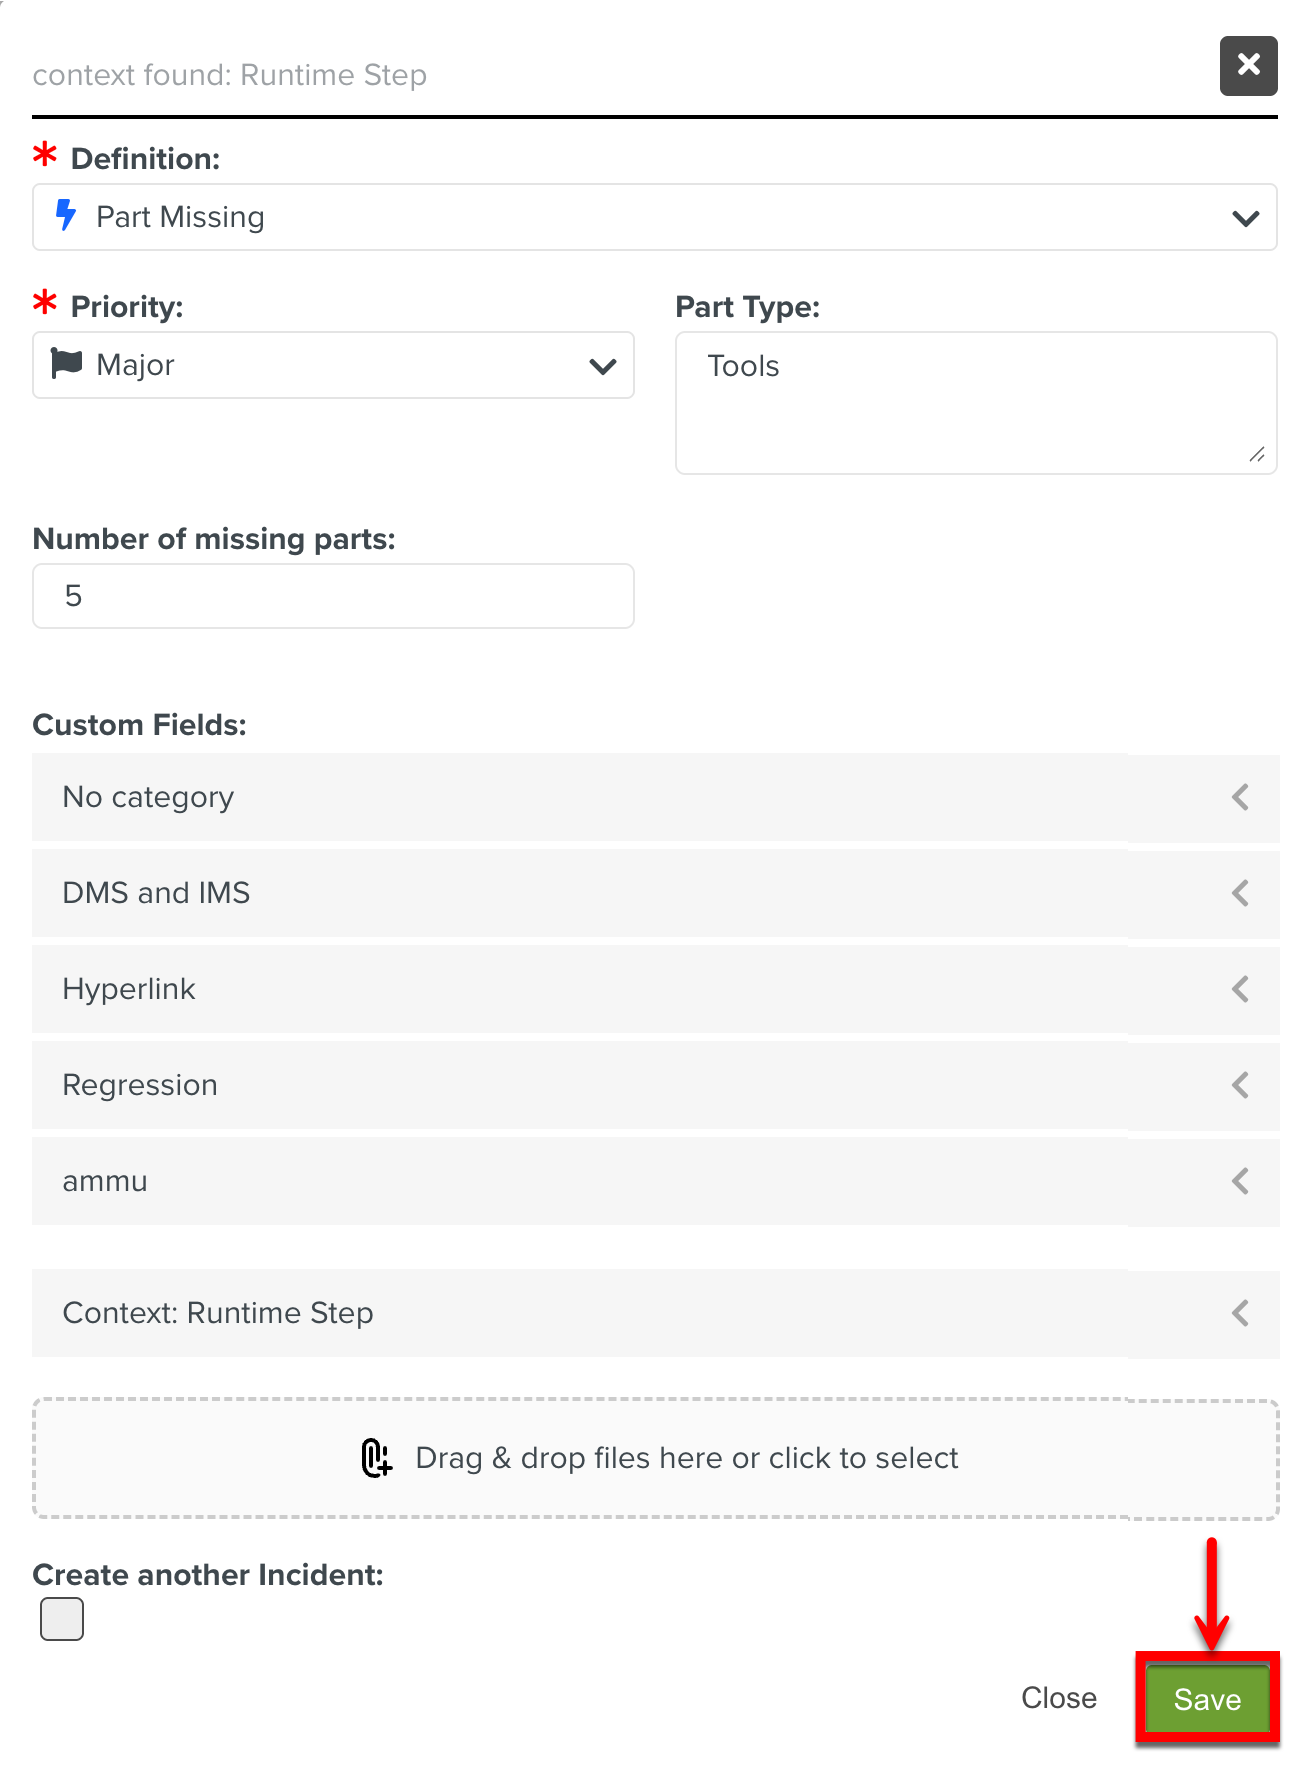Click the resize grip of Part Type box
Viewport: 1296px width, 1784px height.
(x=1257, y=455)
